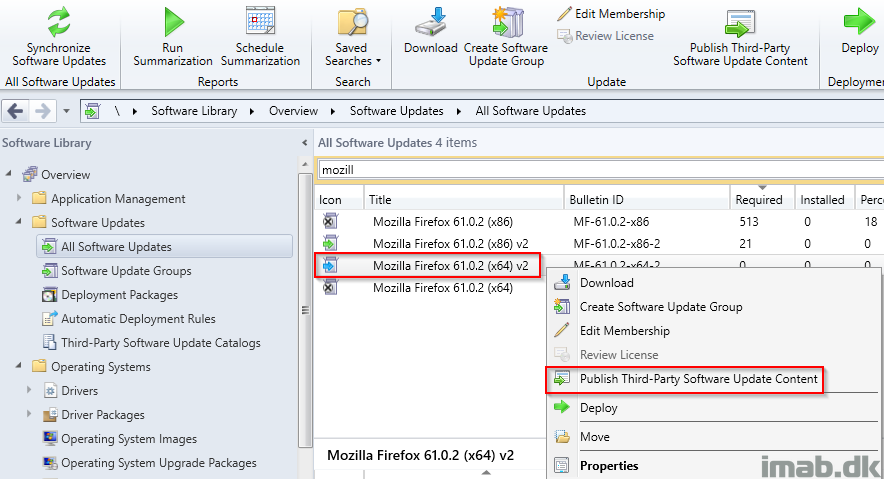Click Edit Membership pencil in ribbon

click(x=564, y=14)
